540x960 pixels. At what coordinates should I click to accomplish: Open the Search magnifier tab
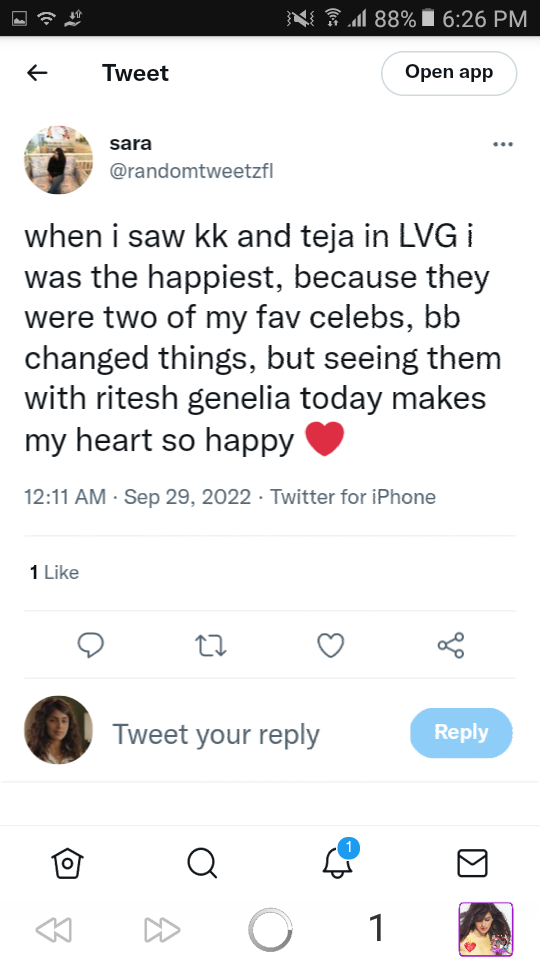point(202,863)
